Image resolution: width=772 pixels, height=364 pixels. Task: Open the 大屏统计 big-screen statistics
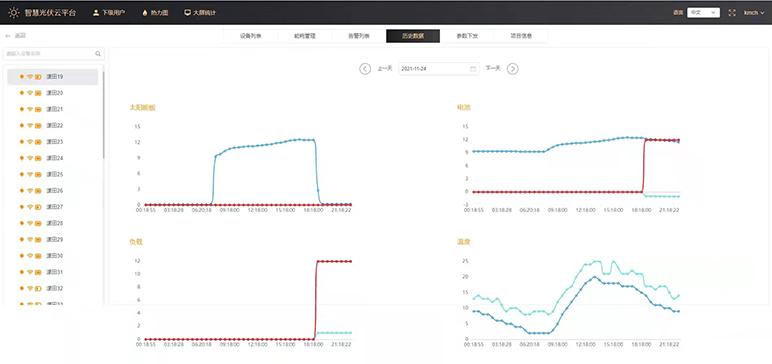tap(199, 12)
